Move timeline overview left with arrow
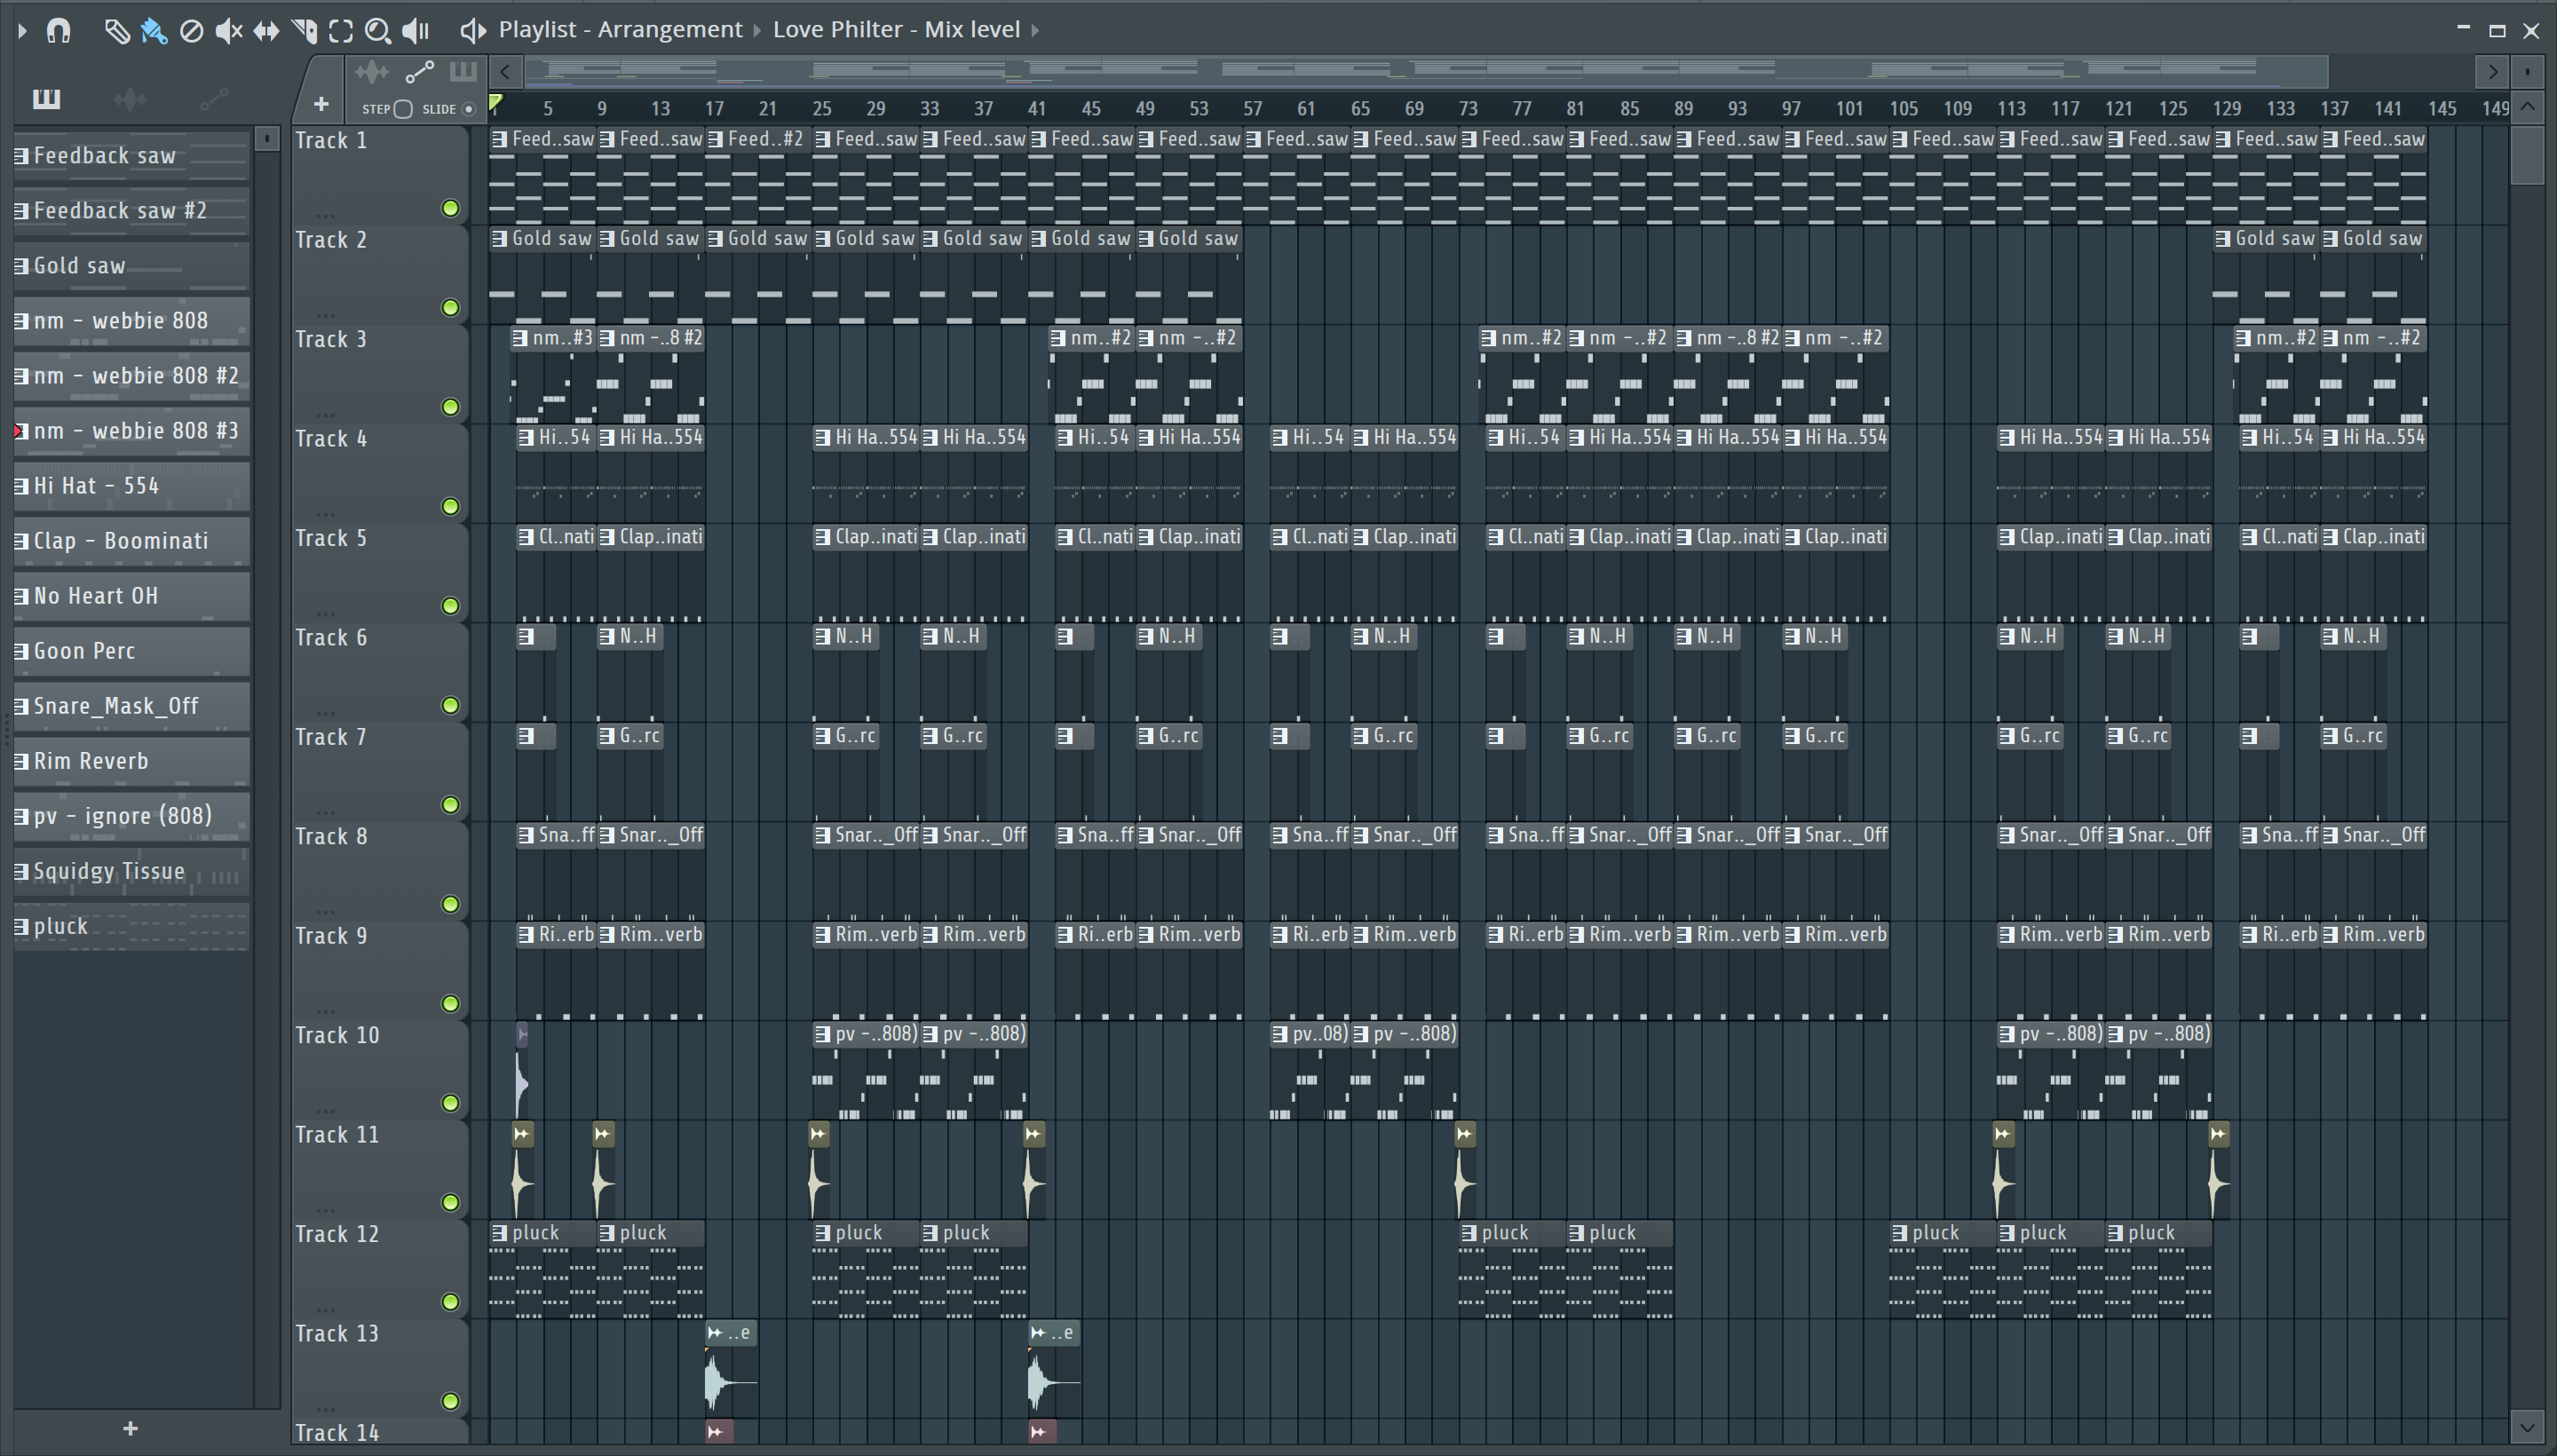 pos(506,72)
